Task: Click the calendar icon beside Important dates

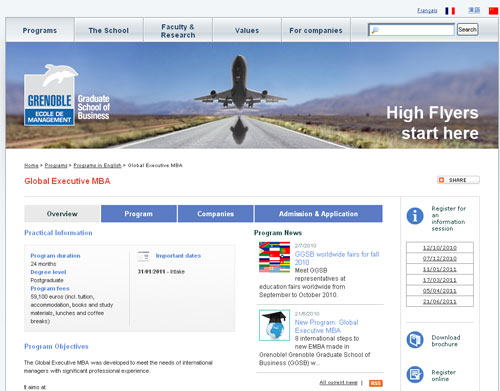Action: tap(144, 256)
